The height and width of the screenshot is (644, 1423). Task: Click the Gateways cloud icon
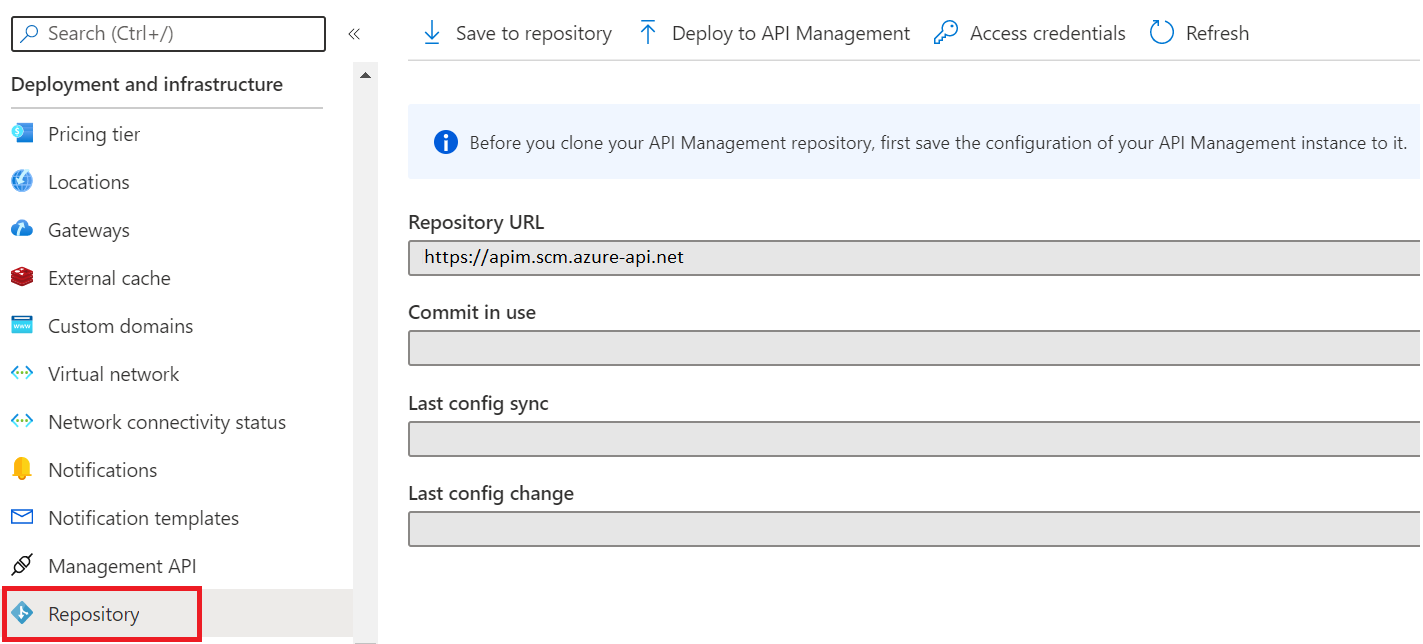point(22,230)
